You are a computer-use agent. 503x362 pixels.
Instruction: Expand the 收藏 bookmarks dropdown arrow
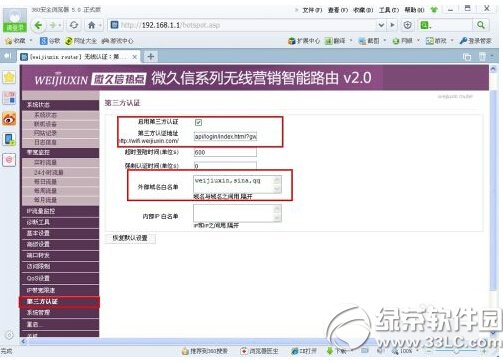coord(31,41)
